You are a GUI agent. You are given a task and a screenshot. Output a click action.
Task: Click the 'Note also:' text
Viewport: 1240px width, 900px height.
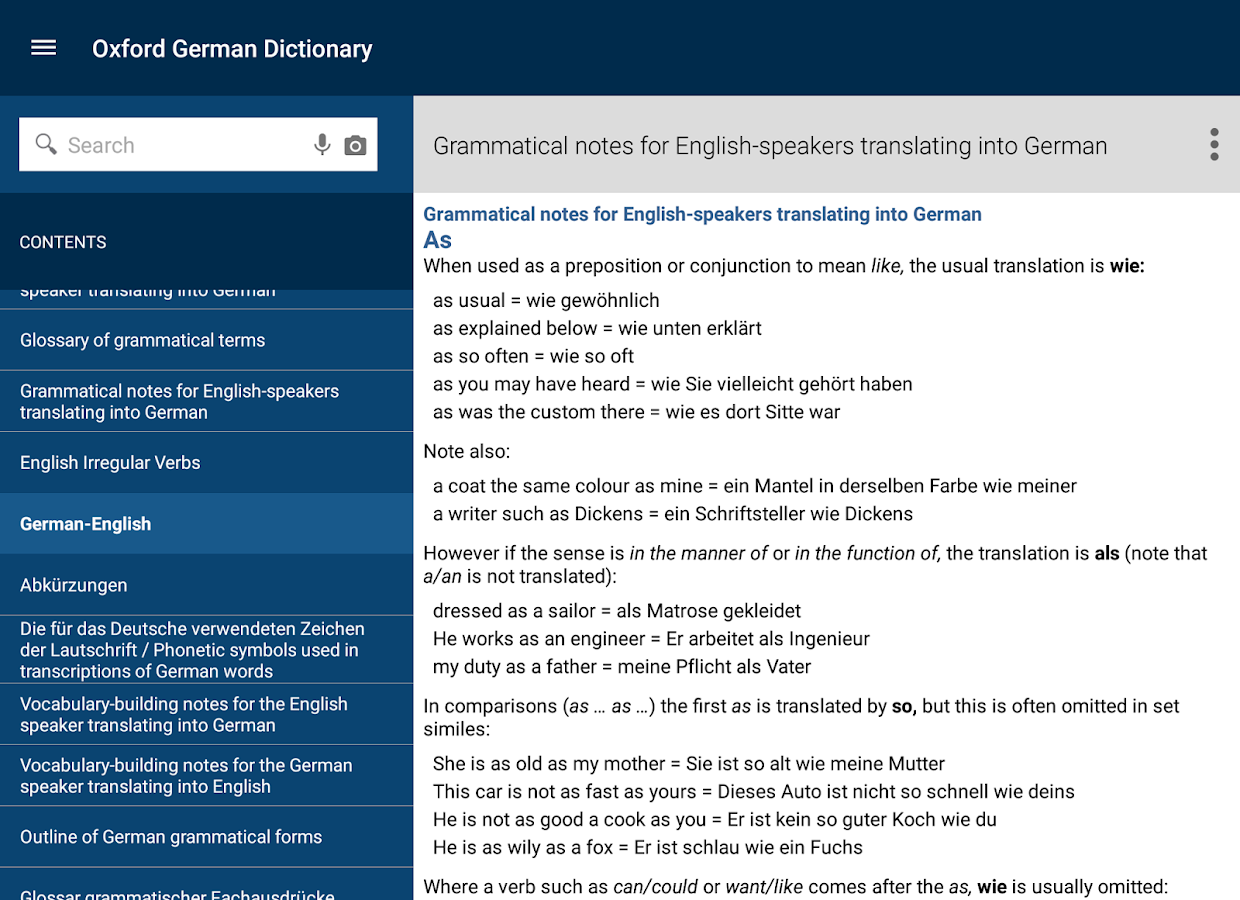coord(467,452)
